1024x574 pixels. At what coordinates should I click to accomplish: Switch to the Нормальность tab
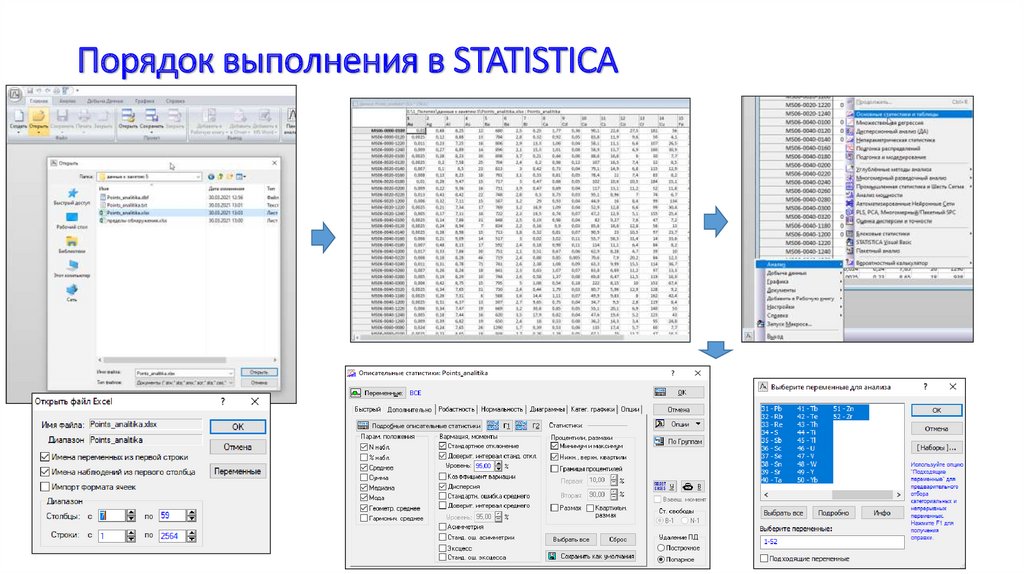pos(502,409)
